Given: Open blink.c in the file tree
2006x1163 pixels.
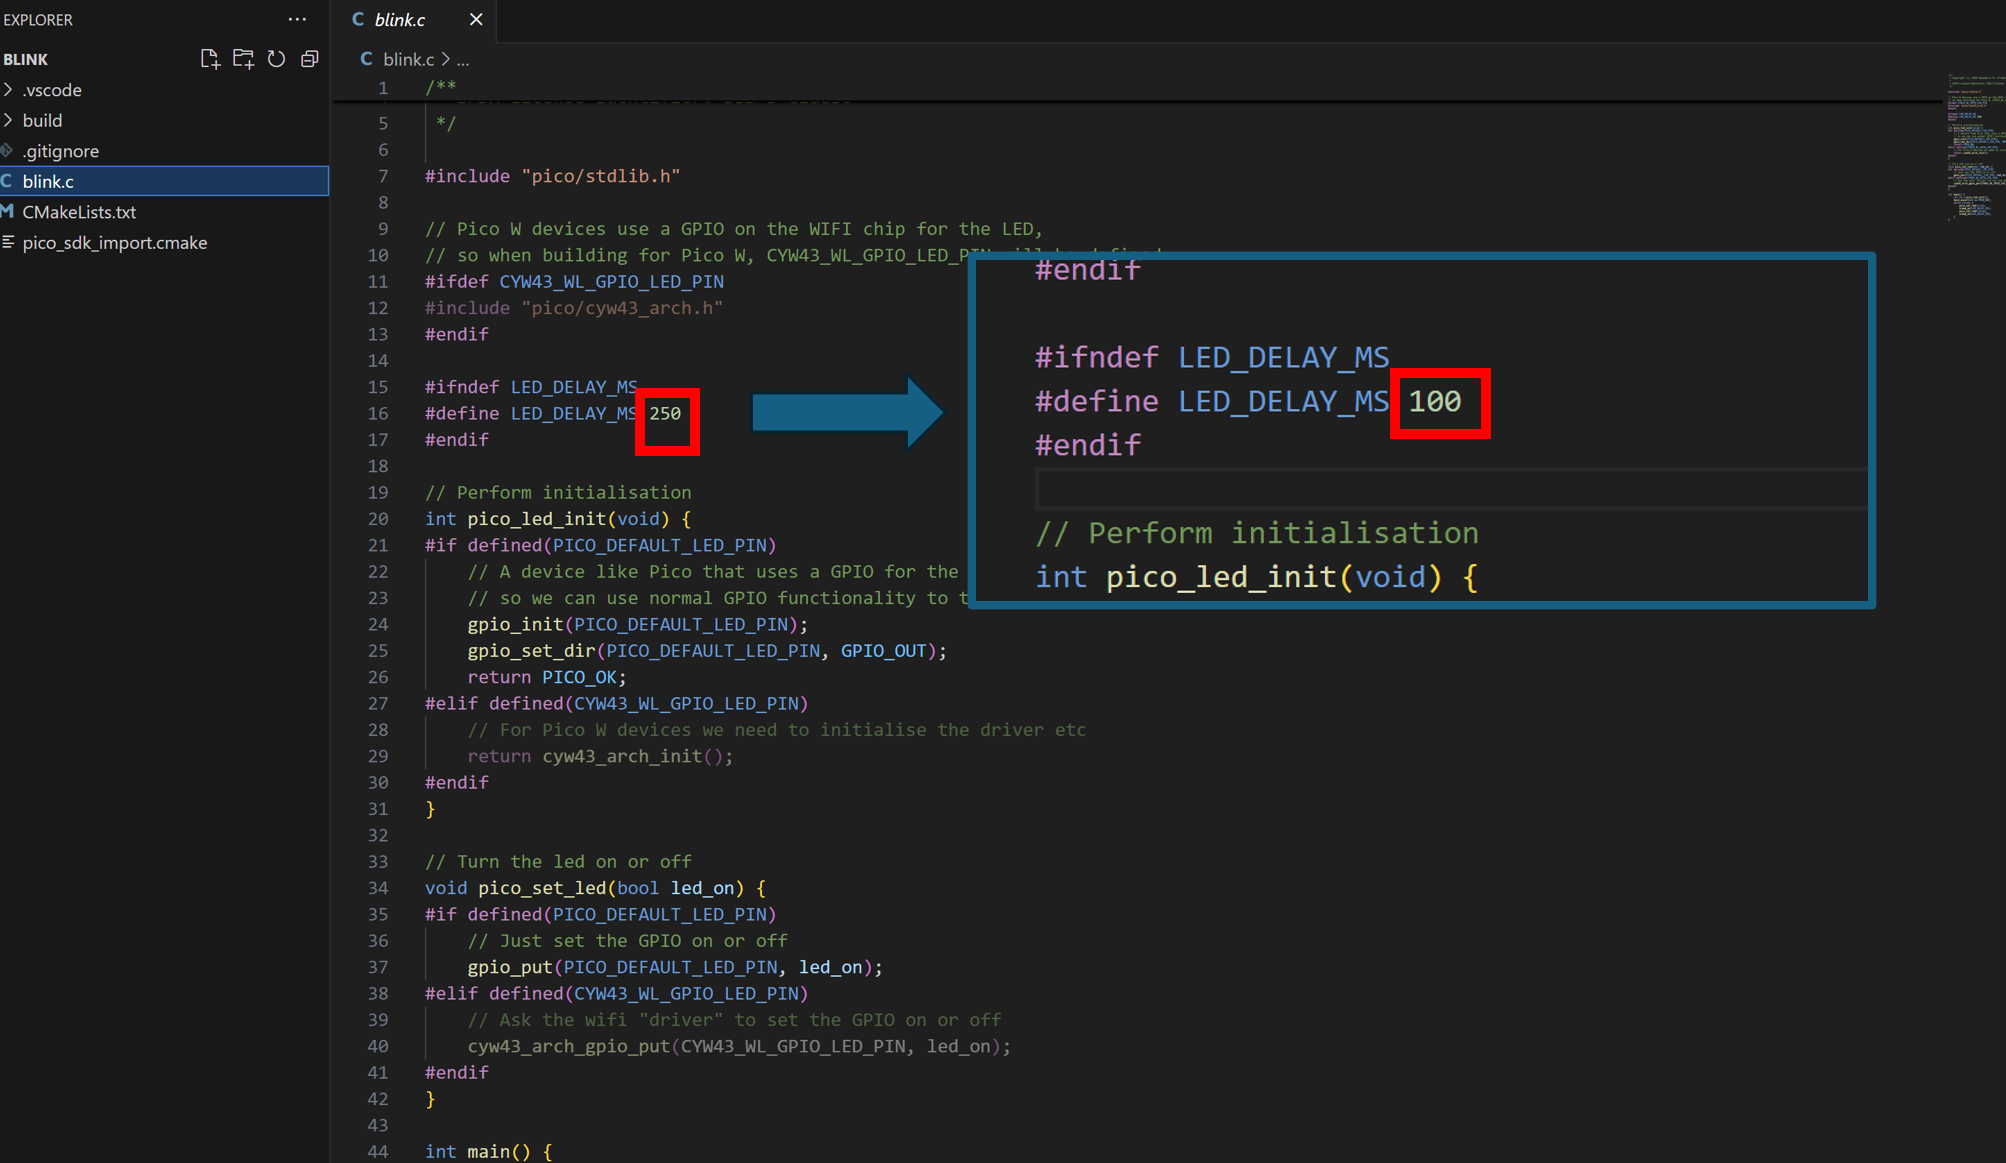Looking at the screenshot, I should coord(164,181).
